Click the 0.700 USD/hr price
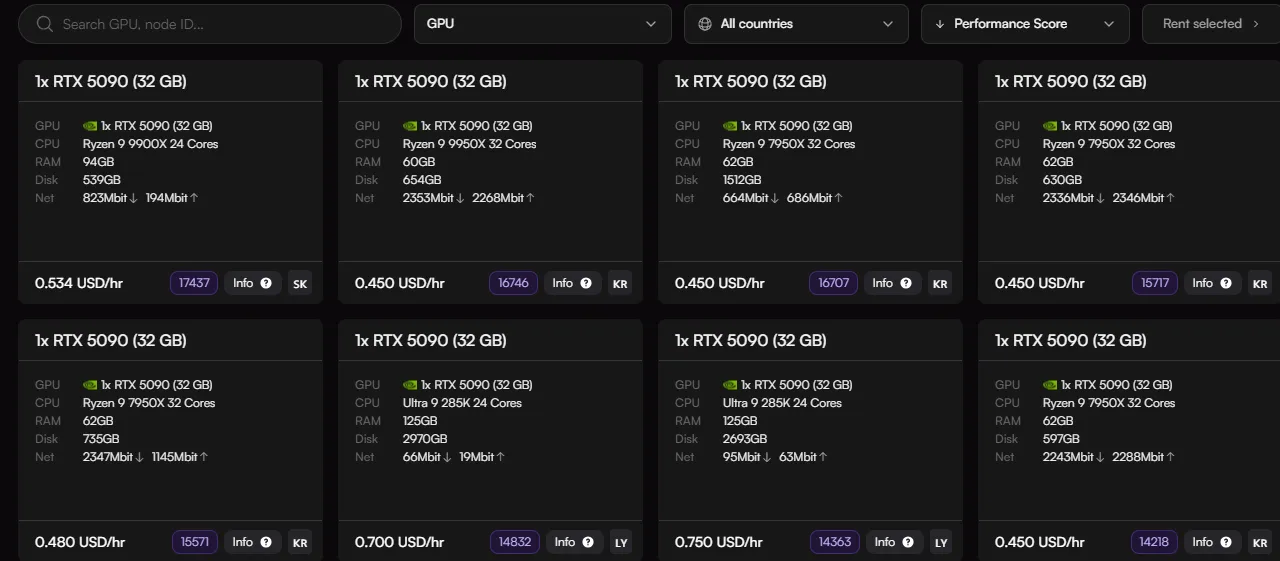 point(400,542)
